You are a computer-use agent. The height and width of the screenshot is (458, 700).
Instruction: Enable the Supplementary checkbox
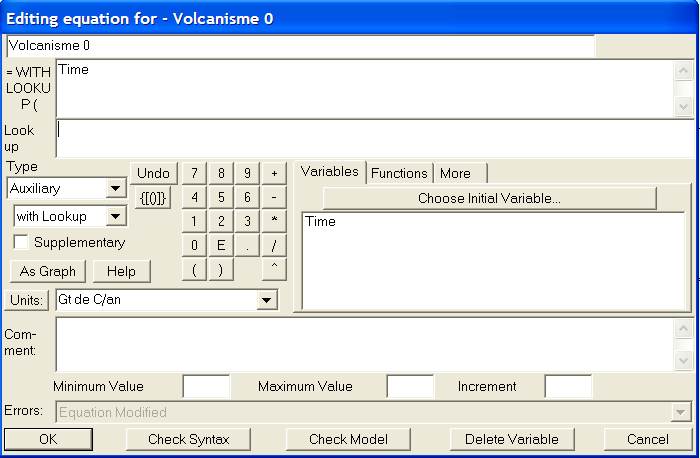pos(21,243)
